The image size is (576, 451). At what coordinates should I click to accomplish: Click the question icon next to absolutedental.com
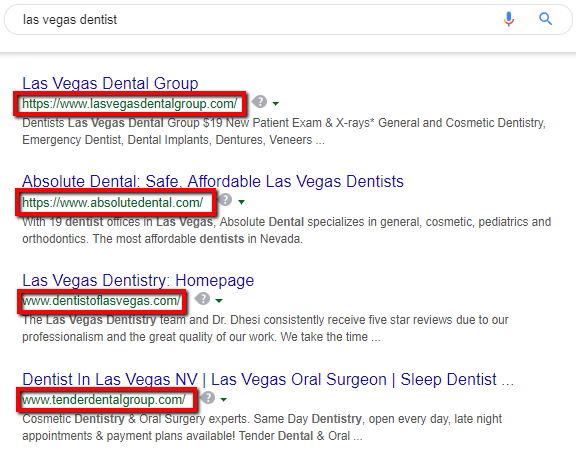coord(225,200)
